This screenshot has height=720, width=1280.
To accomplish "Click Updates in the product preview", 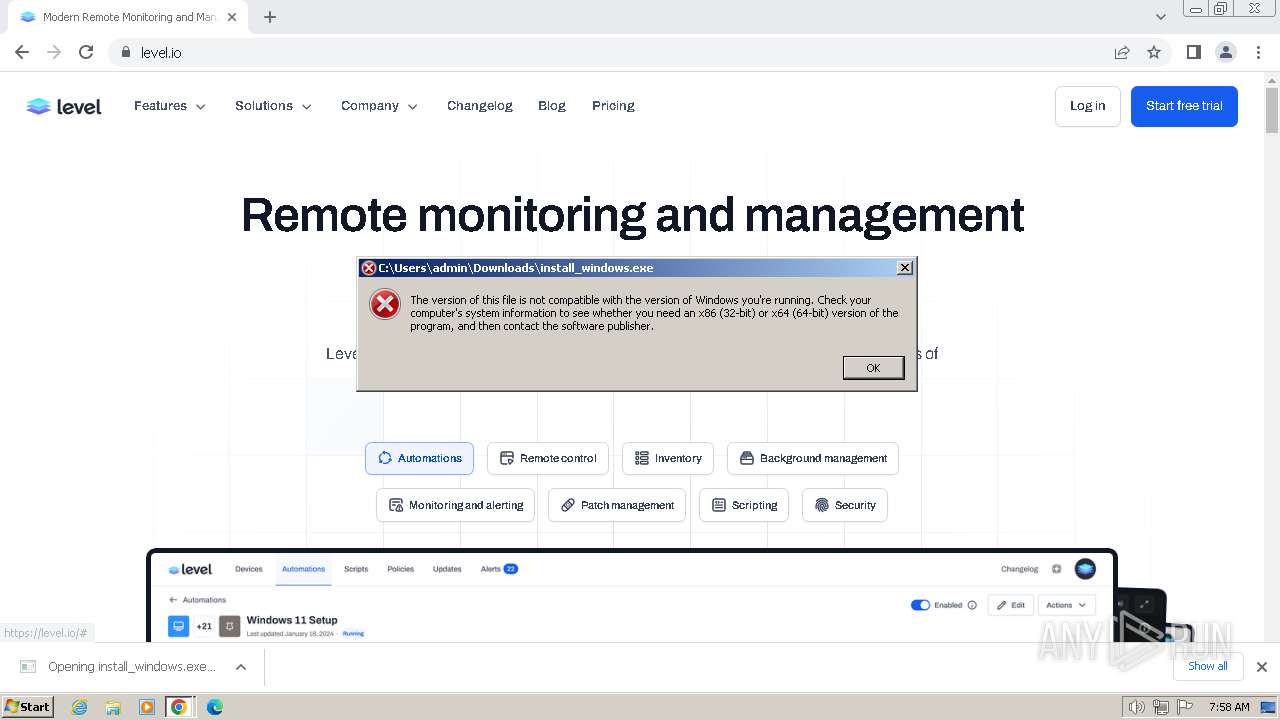I will click(x=447, y=569).
